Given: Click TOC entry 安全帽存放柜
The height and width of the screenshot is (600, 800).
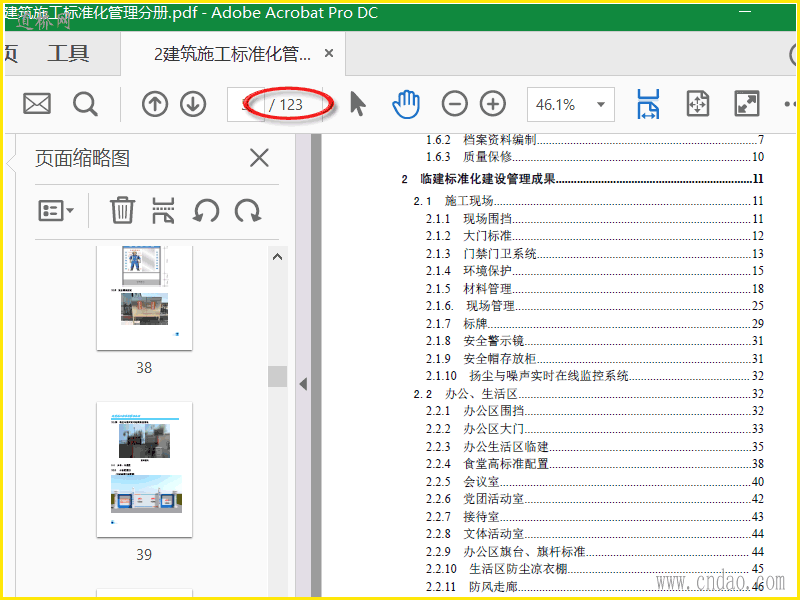Looking at the screenshot, I should (x=595, y=359).
